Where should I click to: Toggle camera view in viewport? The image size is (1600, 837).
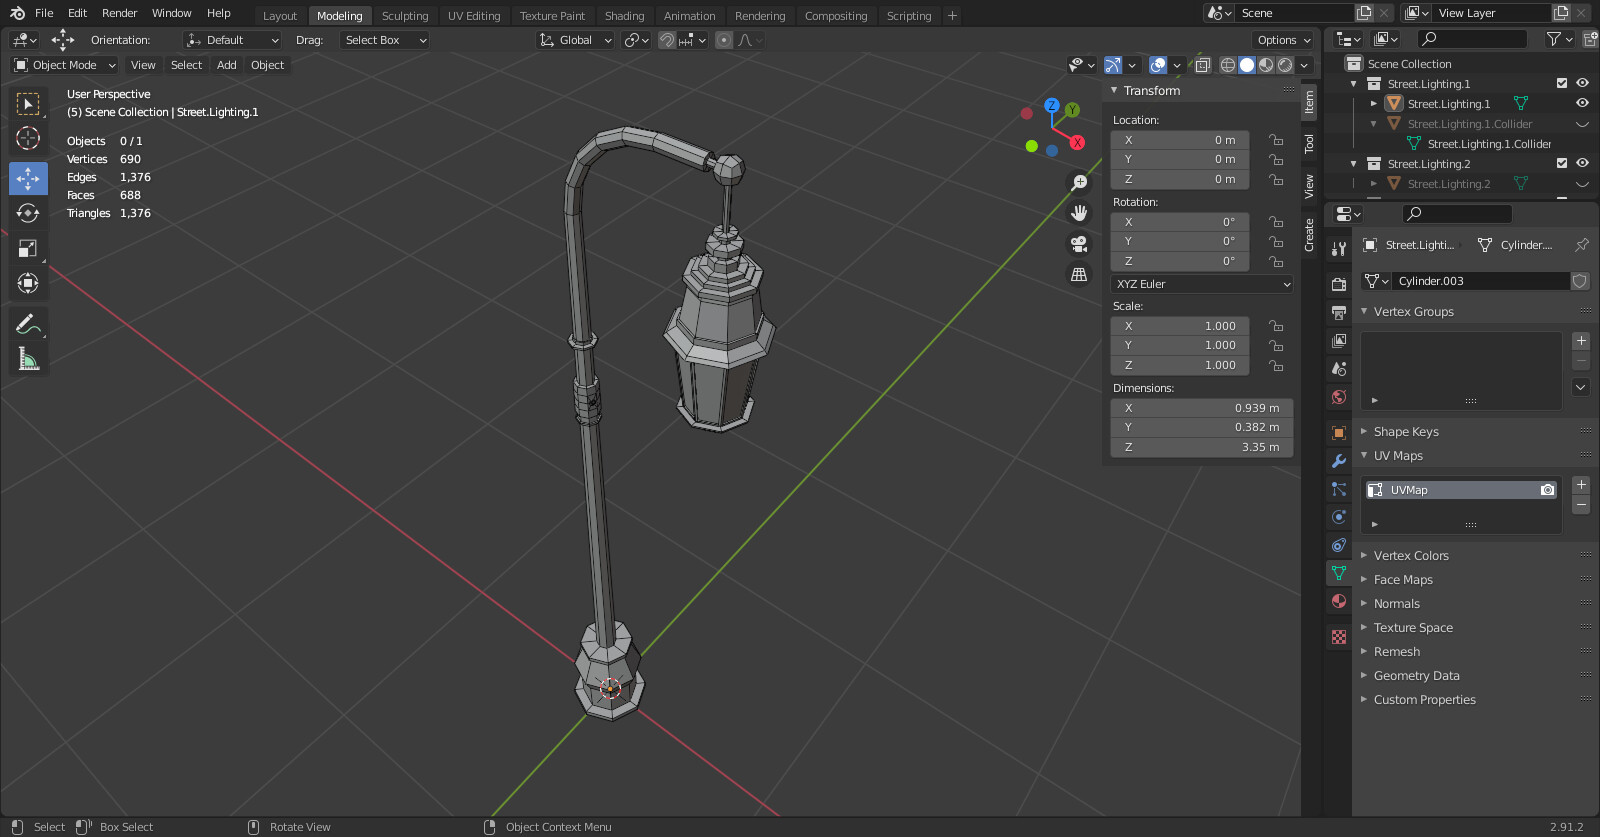pos(1079,244)
